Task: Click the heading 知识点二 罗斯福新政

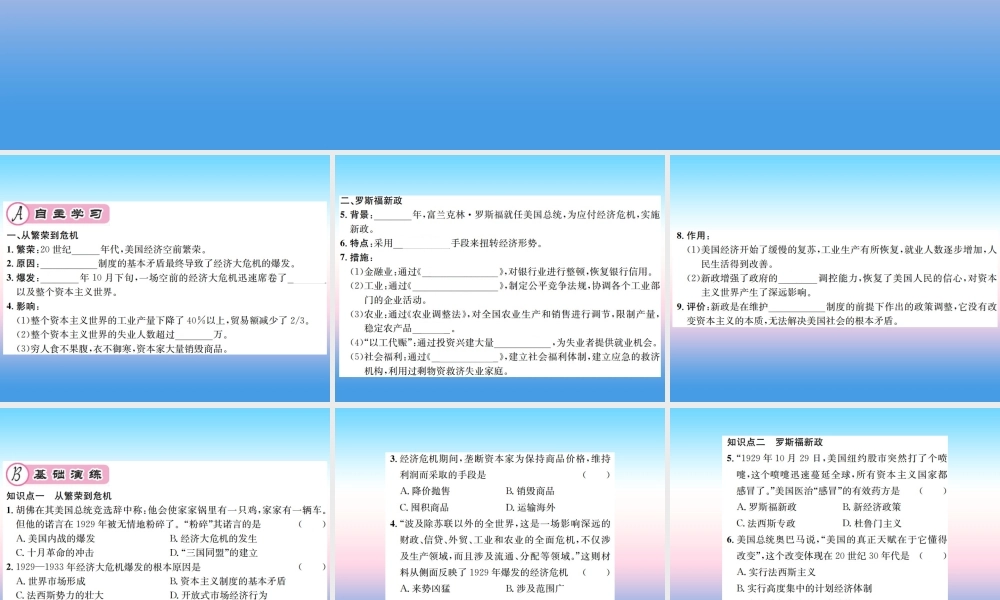Action: point(775,442)
